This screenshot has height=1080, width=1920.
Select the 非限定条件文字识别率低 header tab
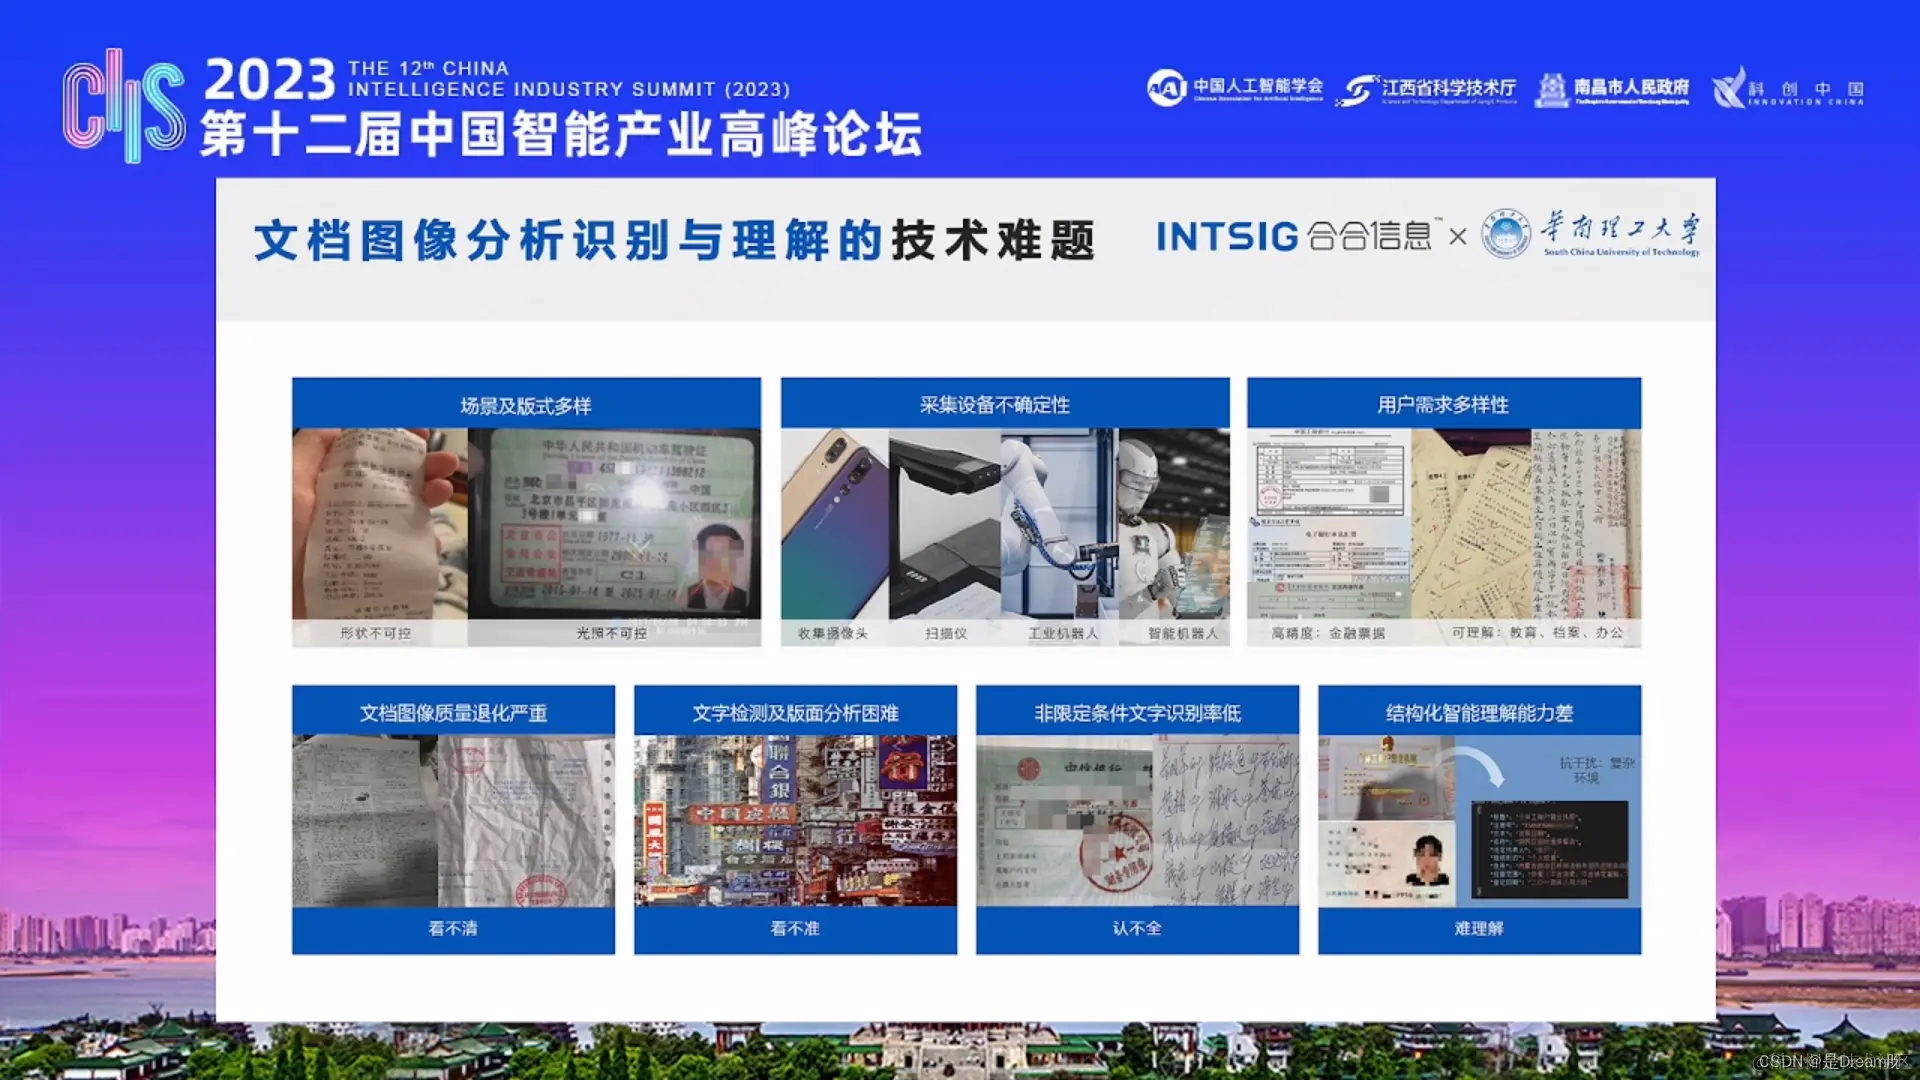coord(1137,713)
